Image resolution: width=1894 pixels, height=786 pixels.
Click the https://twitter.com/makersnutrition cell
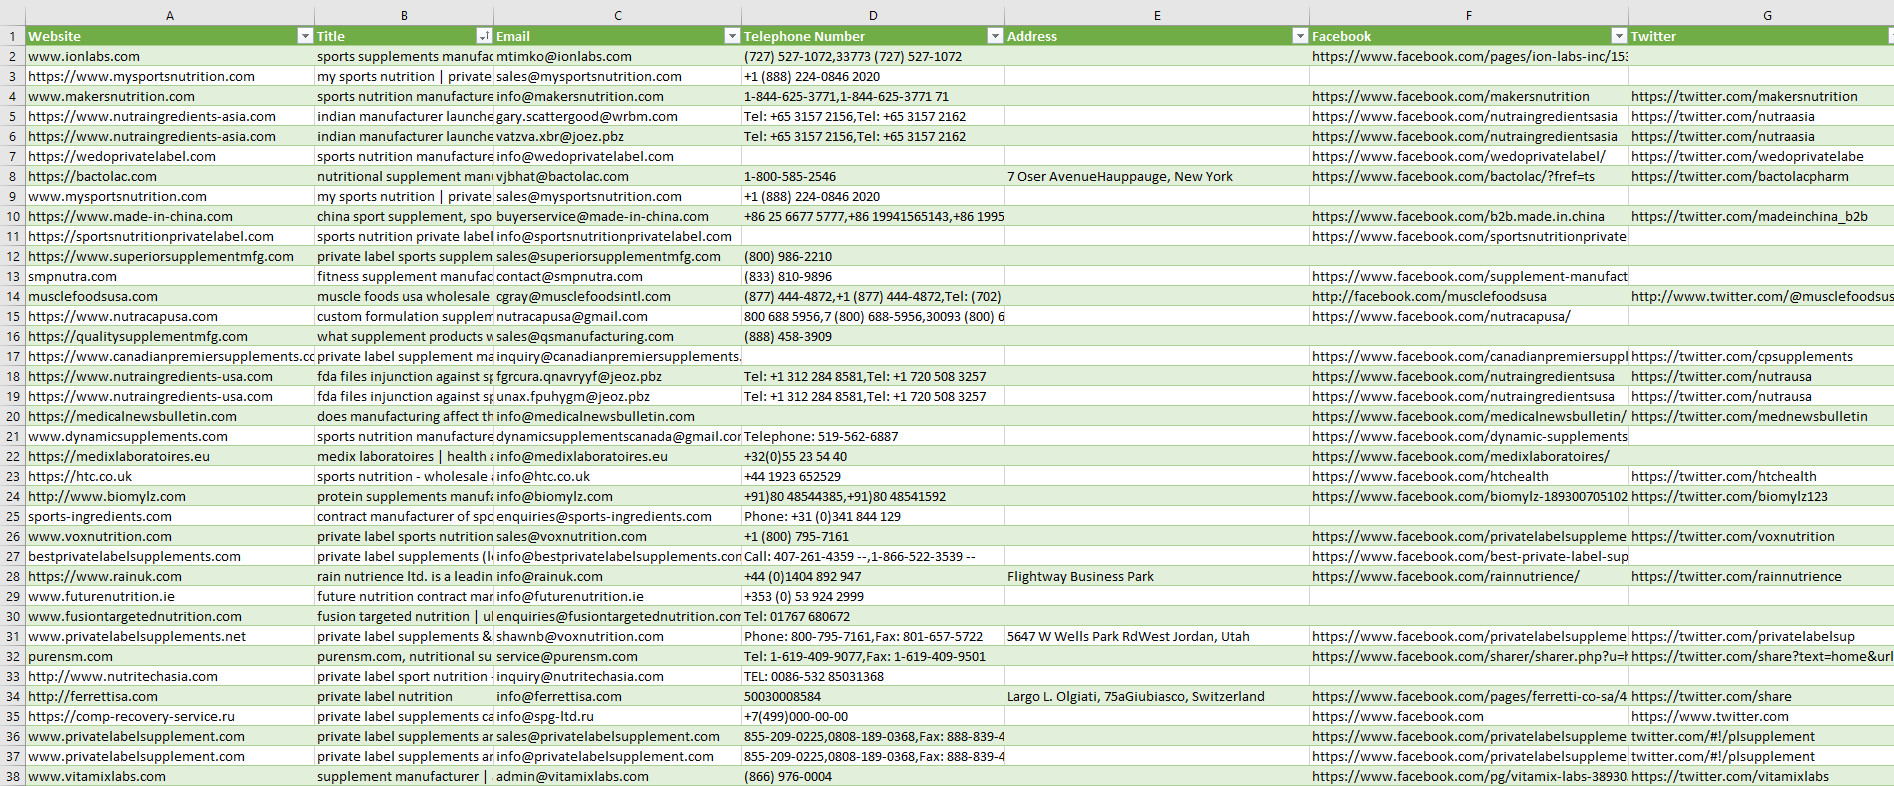click(x=1761, y=96)
